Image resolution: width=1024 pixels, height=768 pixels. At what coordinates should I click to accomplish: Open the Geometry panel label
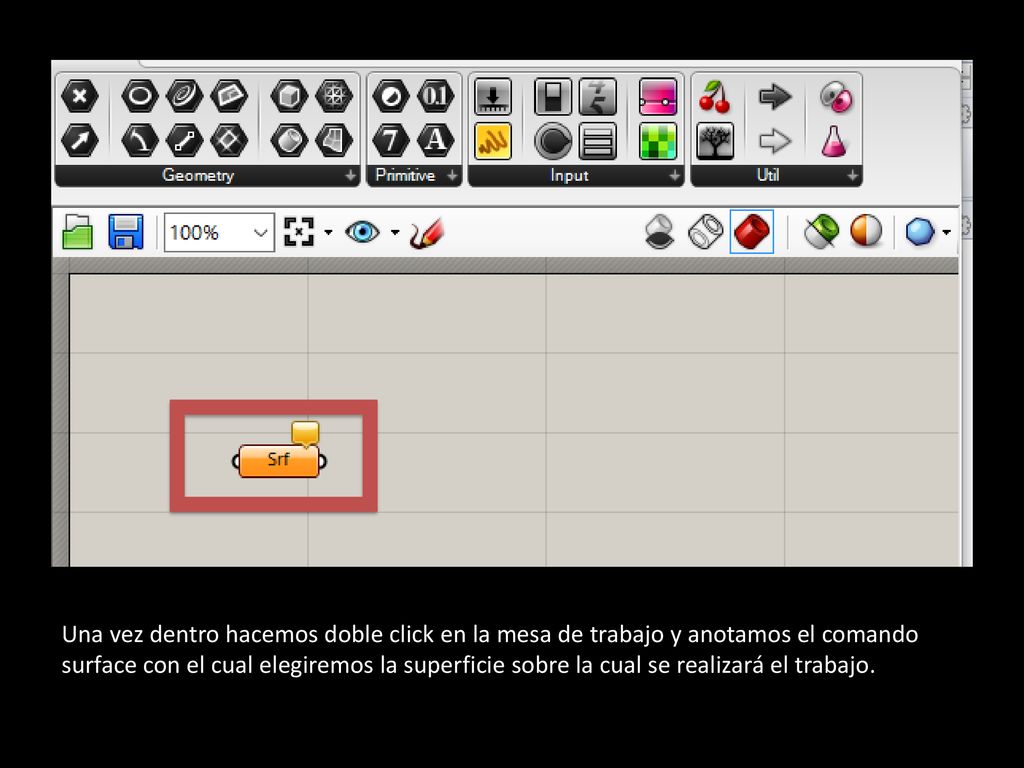198,175
